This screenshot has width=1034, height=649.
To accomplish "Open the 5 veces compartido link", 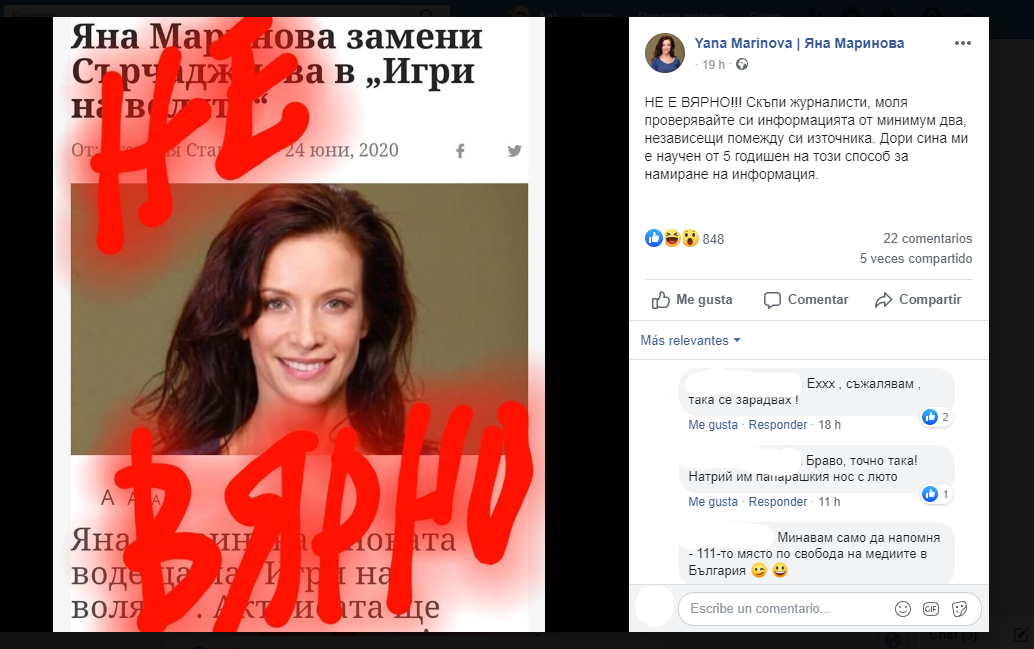I will (x=915, y=259).
